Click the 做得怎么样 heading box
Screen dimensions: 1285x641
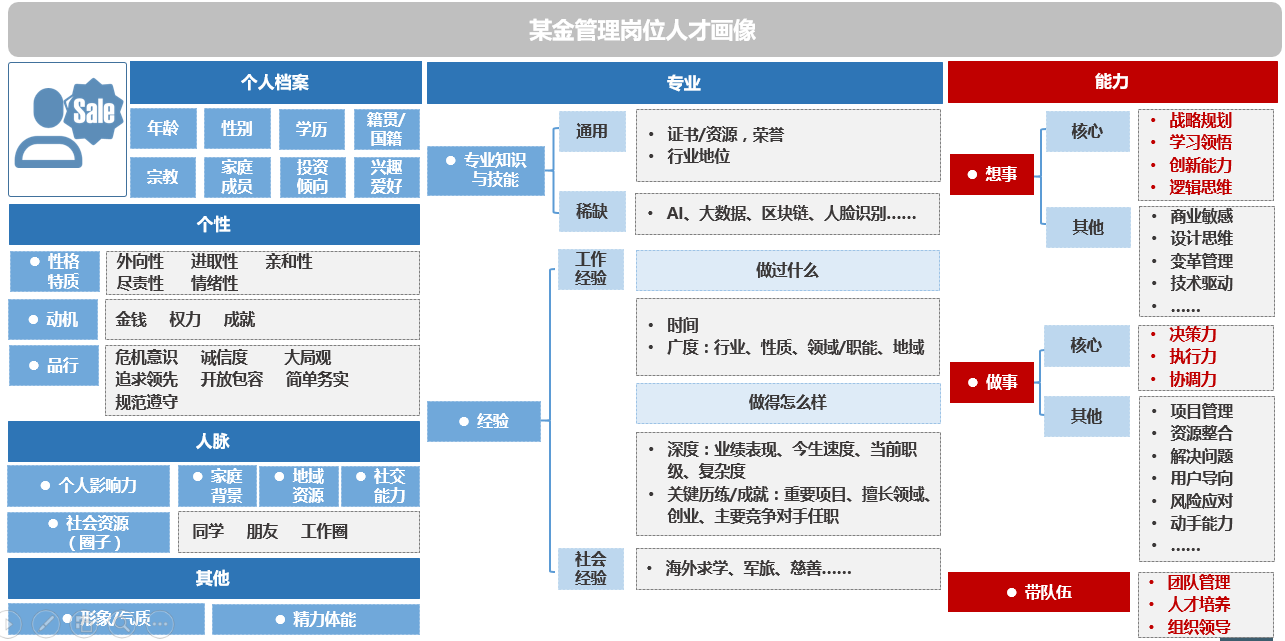tap(787, 403)
